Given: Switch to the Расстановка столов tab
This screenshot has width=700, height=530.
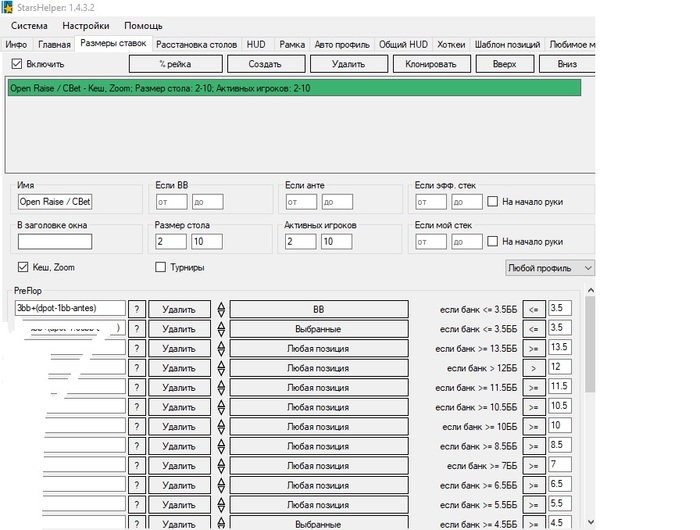Looking at the screenshot, I should (197, 44).
